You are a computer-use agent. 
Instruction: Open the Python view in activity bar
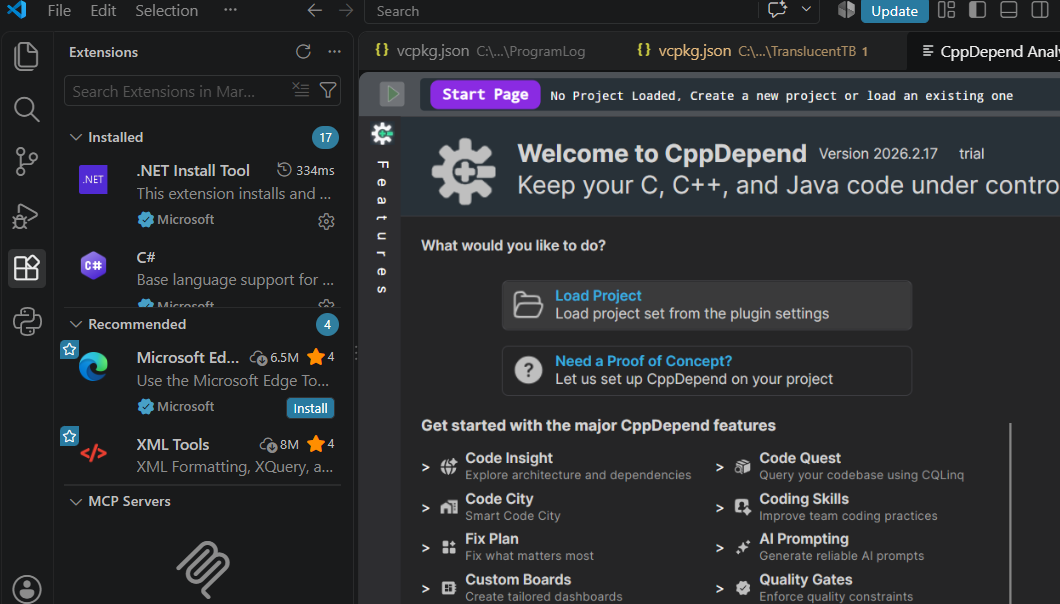[26, 322]
